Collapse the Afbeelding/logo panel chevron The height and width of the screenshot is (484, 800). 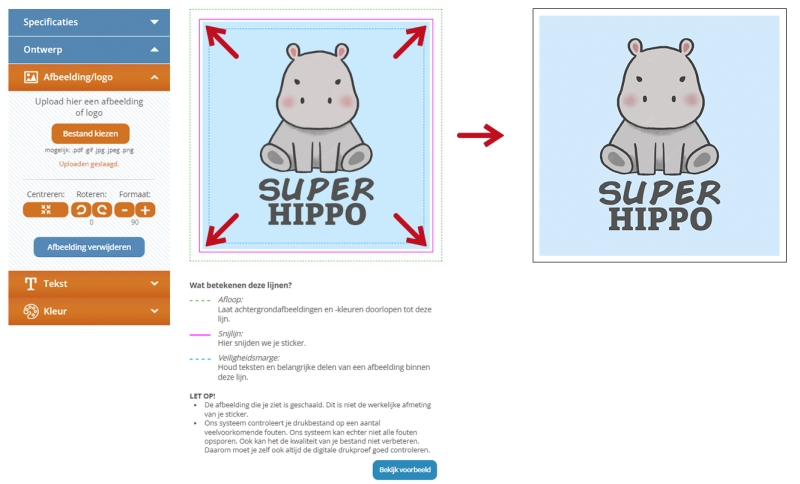(x=155, y=77)
